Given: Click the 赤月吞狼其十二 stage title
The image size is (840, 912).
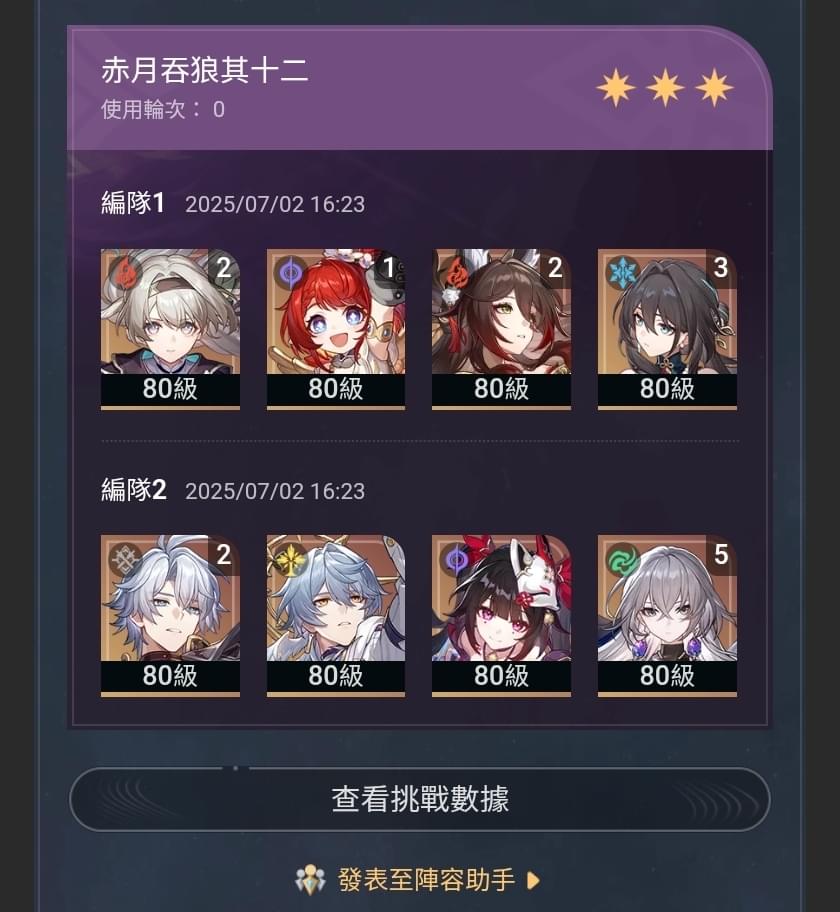Looking at the screenshot, I should (x=204, y=70).
